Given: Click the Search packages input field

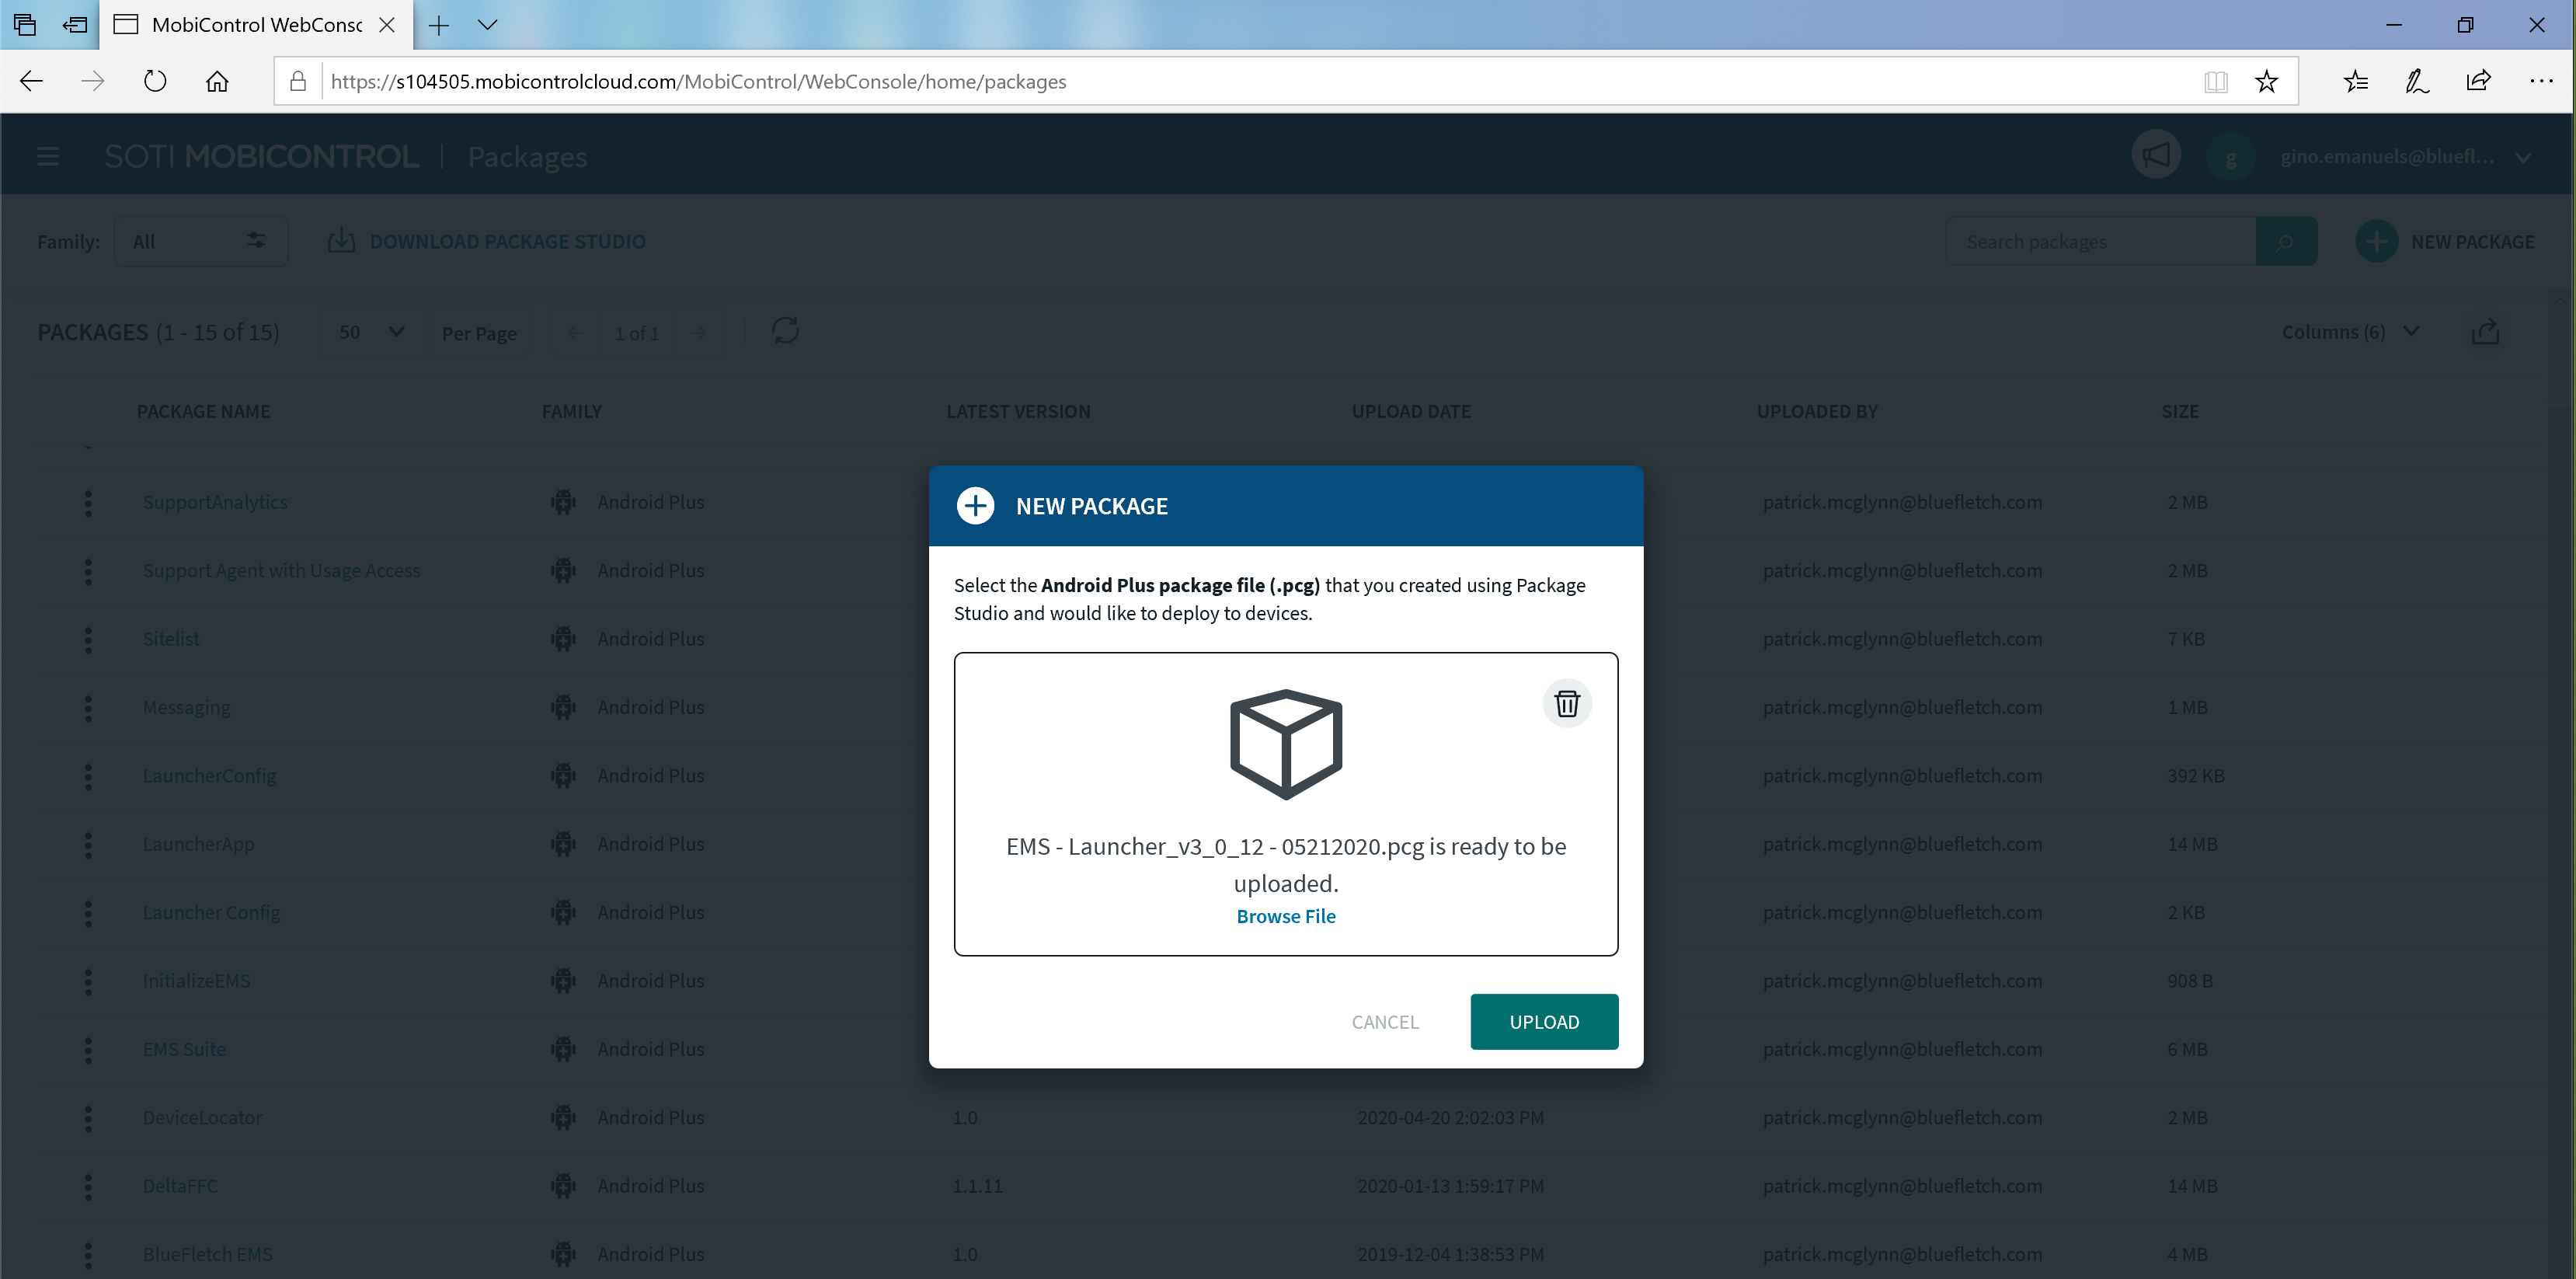Looking at the screenshot, I should 2100,241.
